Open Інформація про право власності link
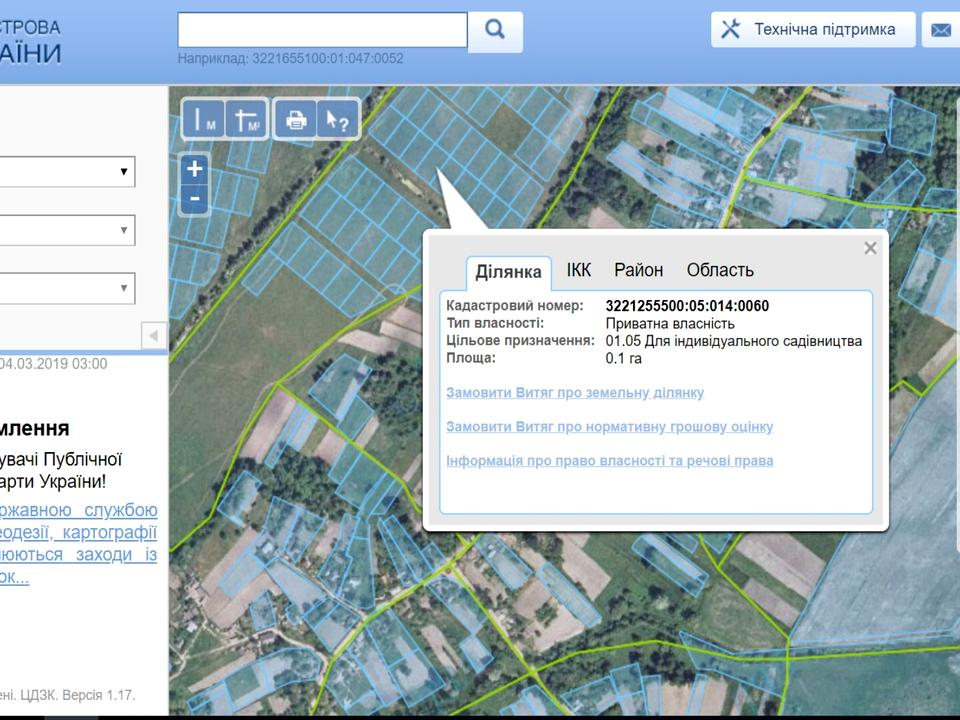Viewport: 960px width, 720px height. point(610,460)
